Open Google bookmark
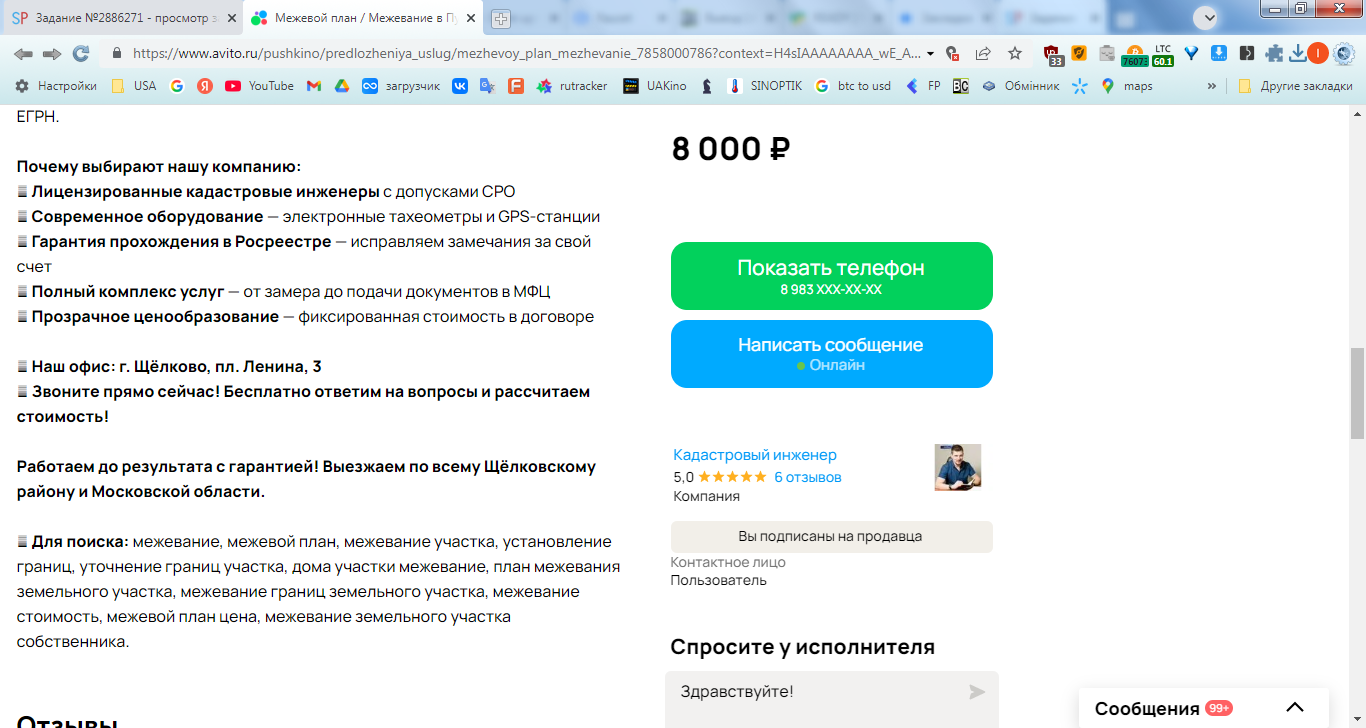 tap(177, 86)
